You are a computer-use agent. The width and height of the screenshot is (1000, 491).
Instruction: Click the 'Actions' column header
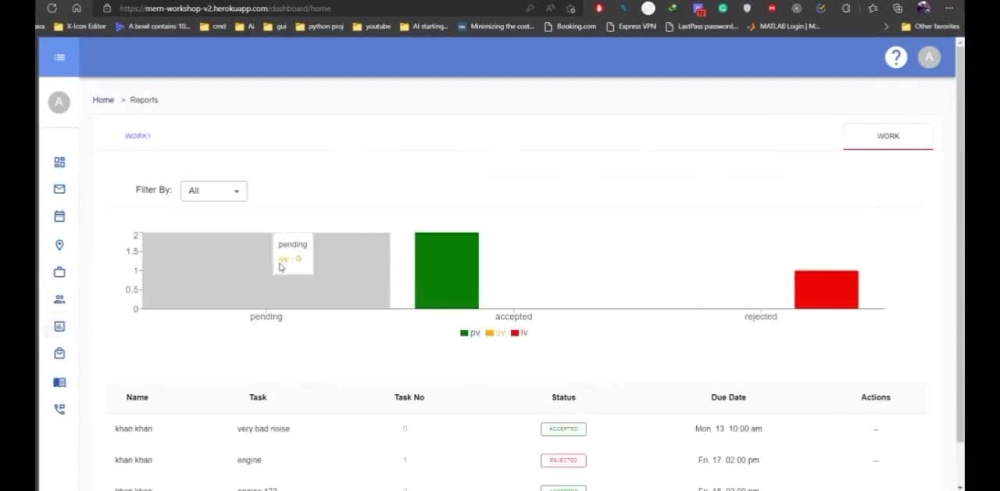pyautogui.click(x=876, y=397)
